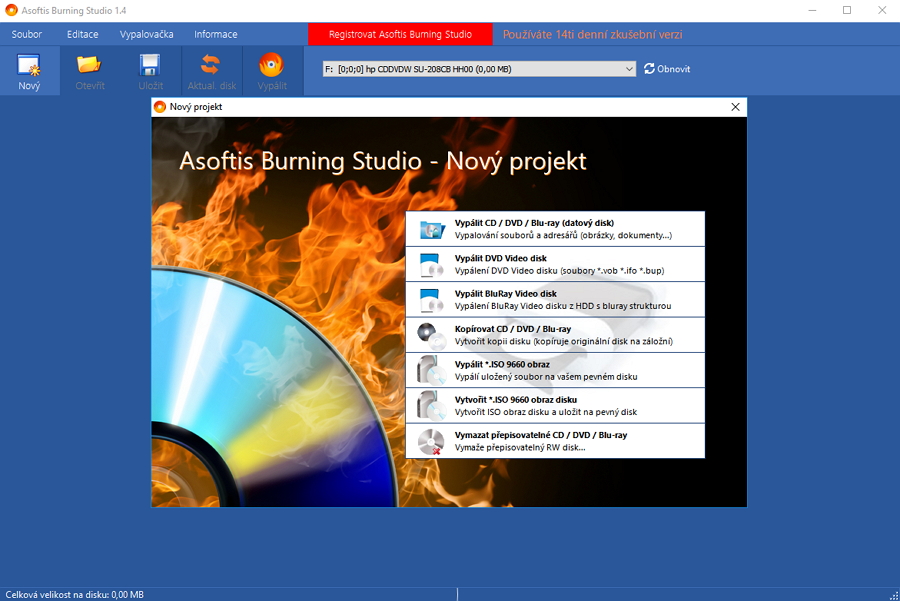
Task: Click the Nový projekt dialog flame icon
Action: point(160,107)
